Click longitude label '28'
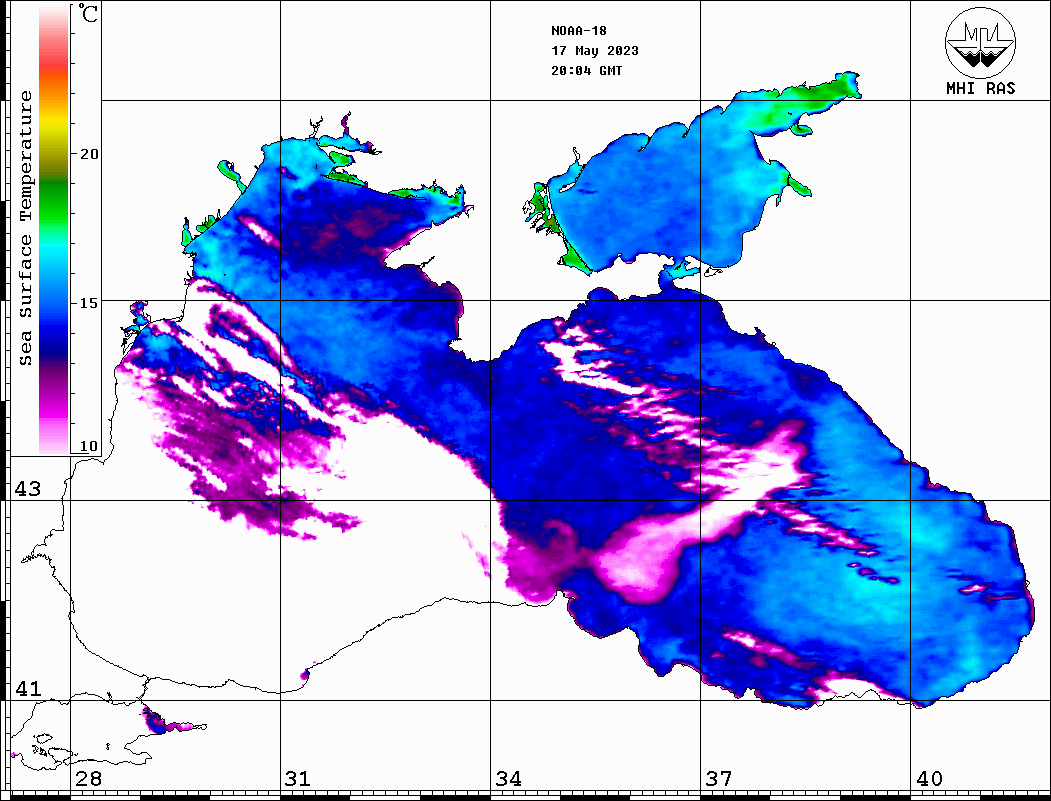The height and width of the screenshot is (801, 1051). point(88,779)
